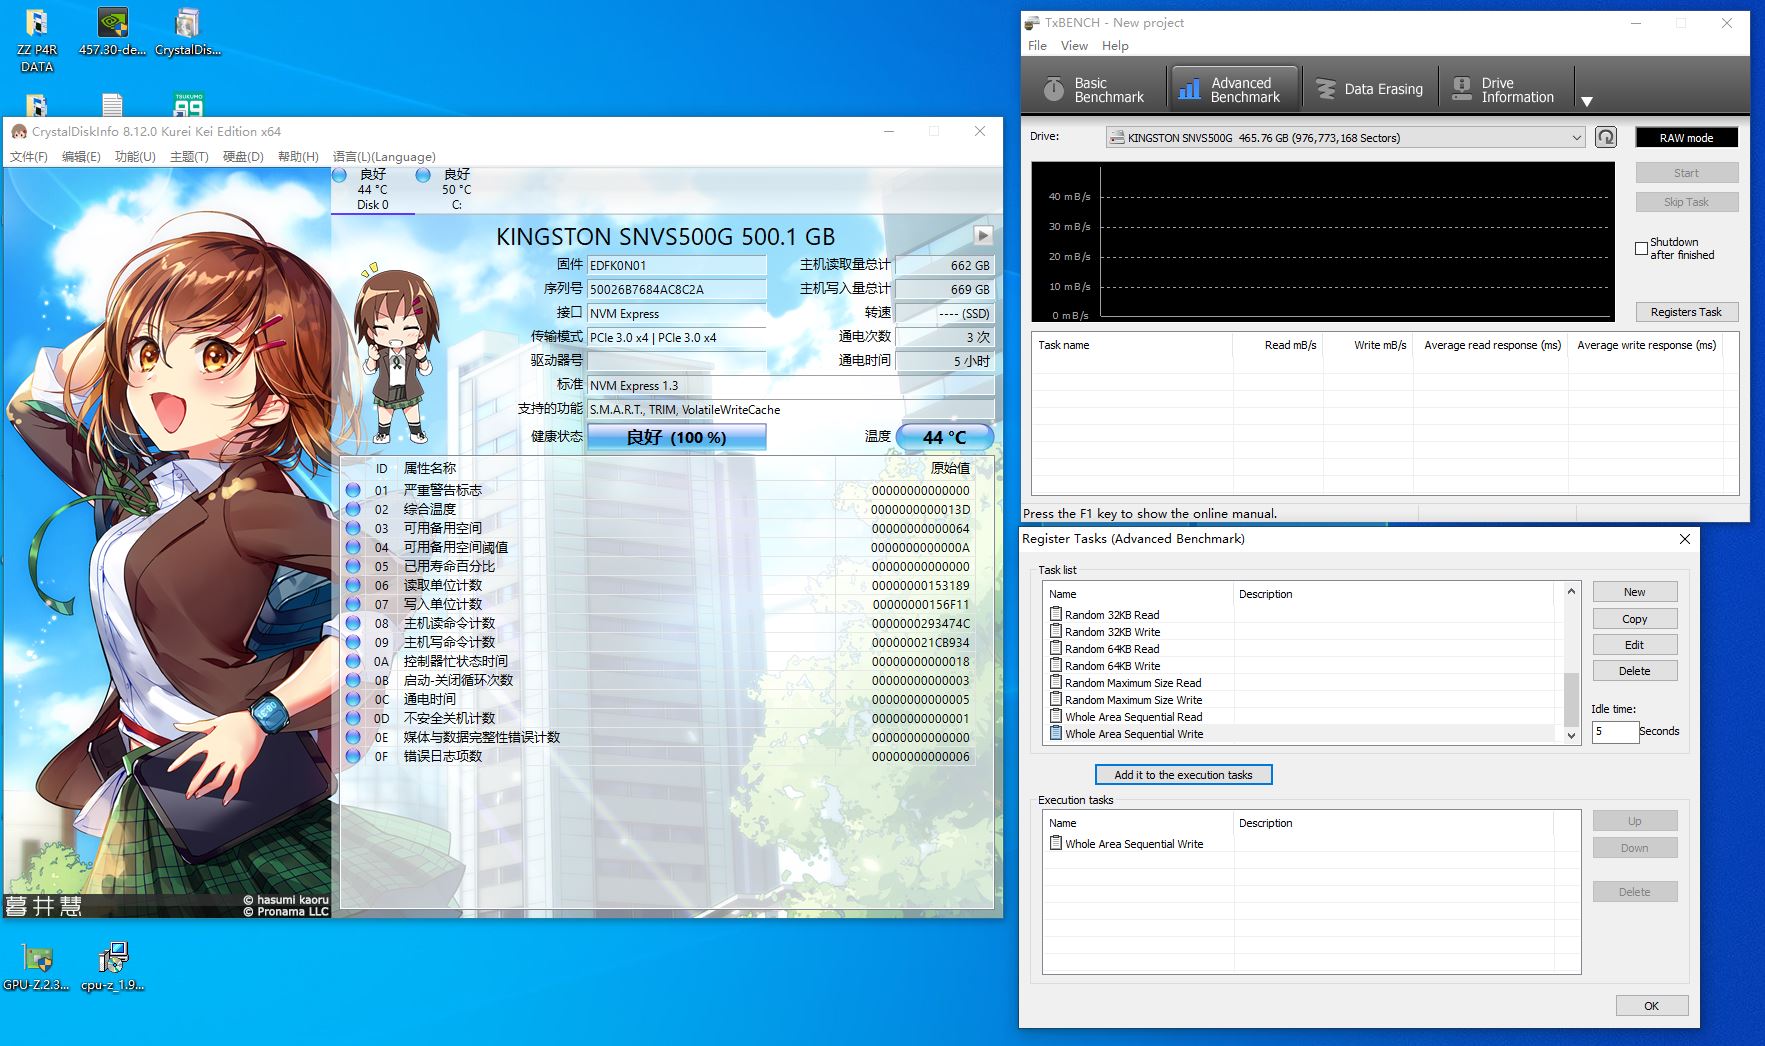Click the chibi character image in CrystalDiskInfo
The image size is (1765, 1046).
tap(398, 356)
